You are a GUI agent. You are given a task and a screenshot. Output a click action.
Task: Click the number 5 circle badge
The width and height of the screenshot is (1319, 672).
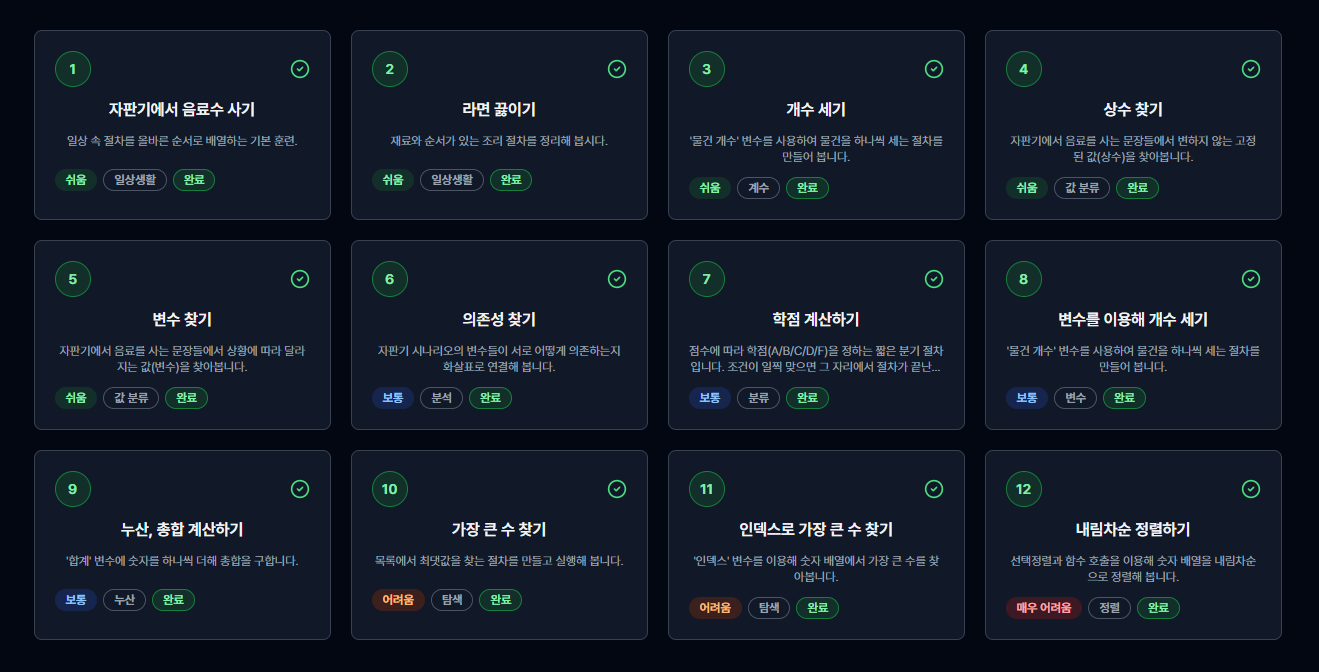coord(73,279)
